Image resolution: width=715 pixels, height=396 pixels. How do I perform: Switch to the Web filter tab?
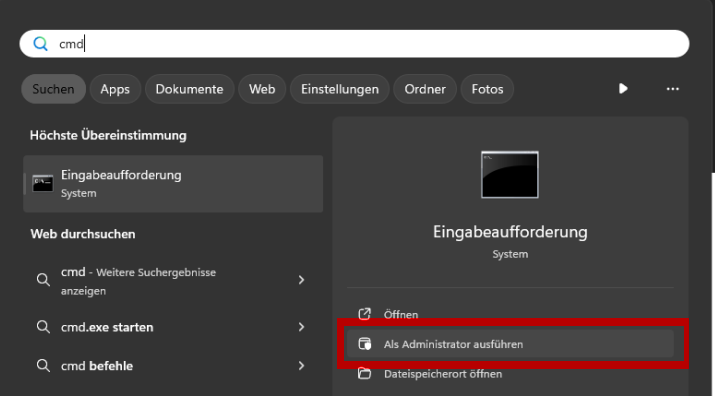[x=262, y=89]
